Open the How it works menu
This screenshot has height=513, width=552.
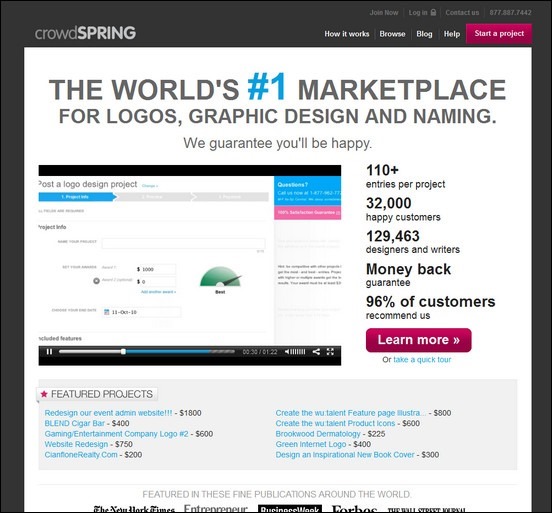click(x=347, y=34)
